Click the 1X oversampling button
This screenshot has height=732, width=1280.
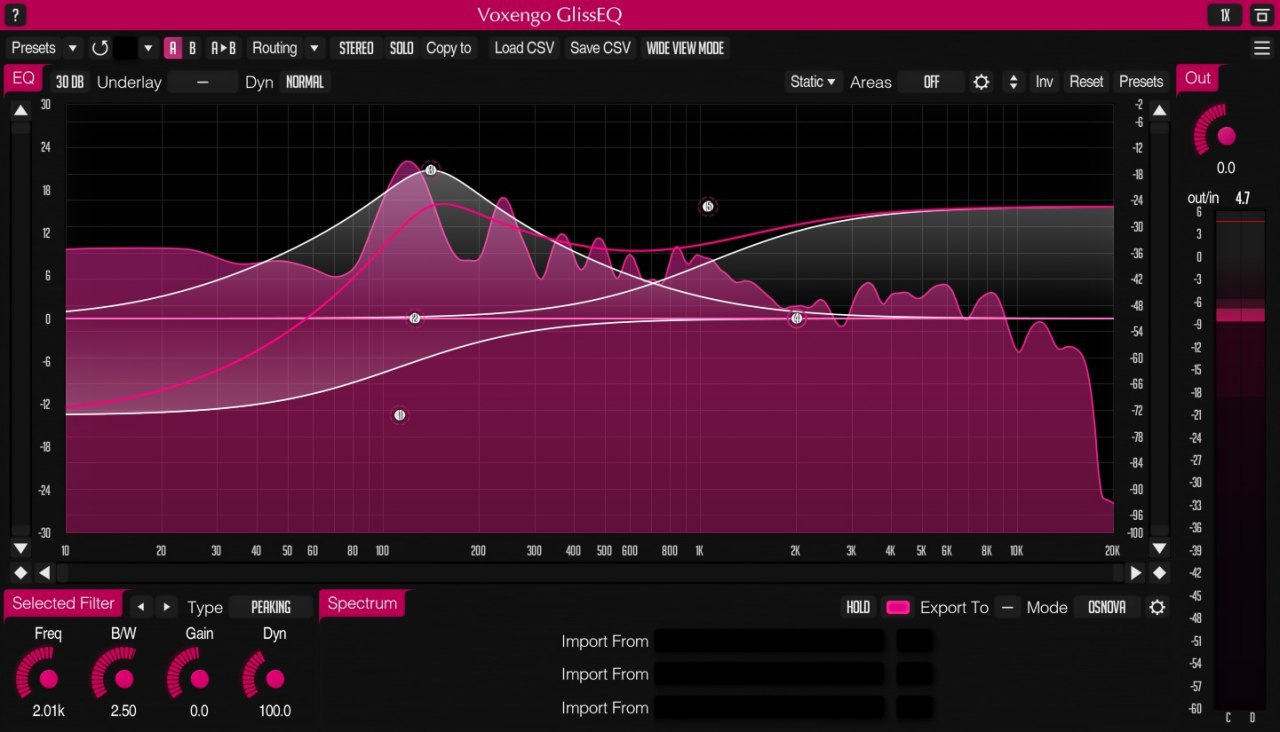coord(1225,15)
